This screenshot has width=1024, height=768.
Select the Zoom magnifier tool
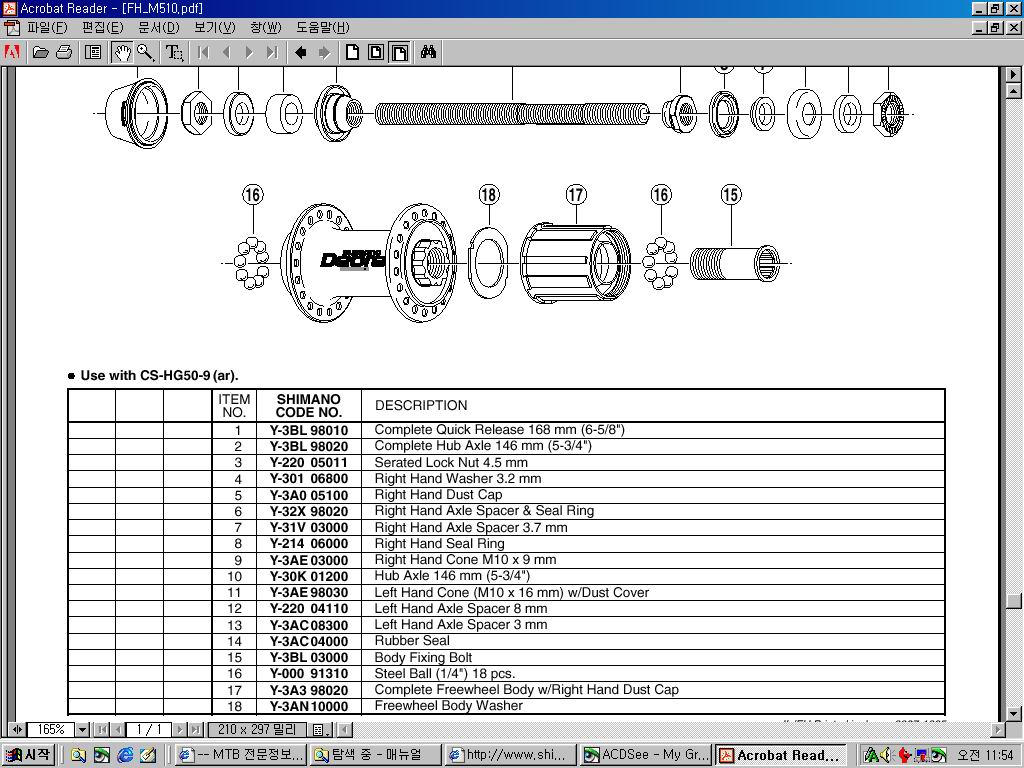coord(146,52)
